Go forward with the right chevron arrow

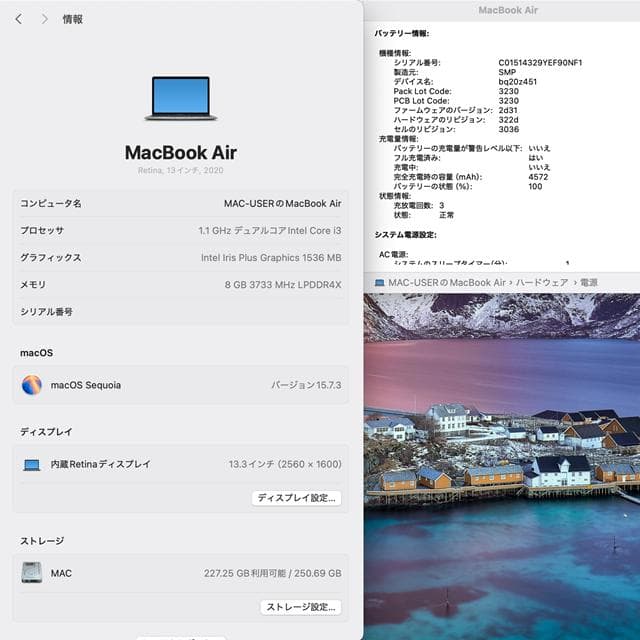click(44, 19)
